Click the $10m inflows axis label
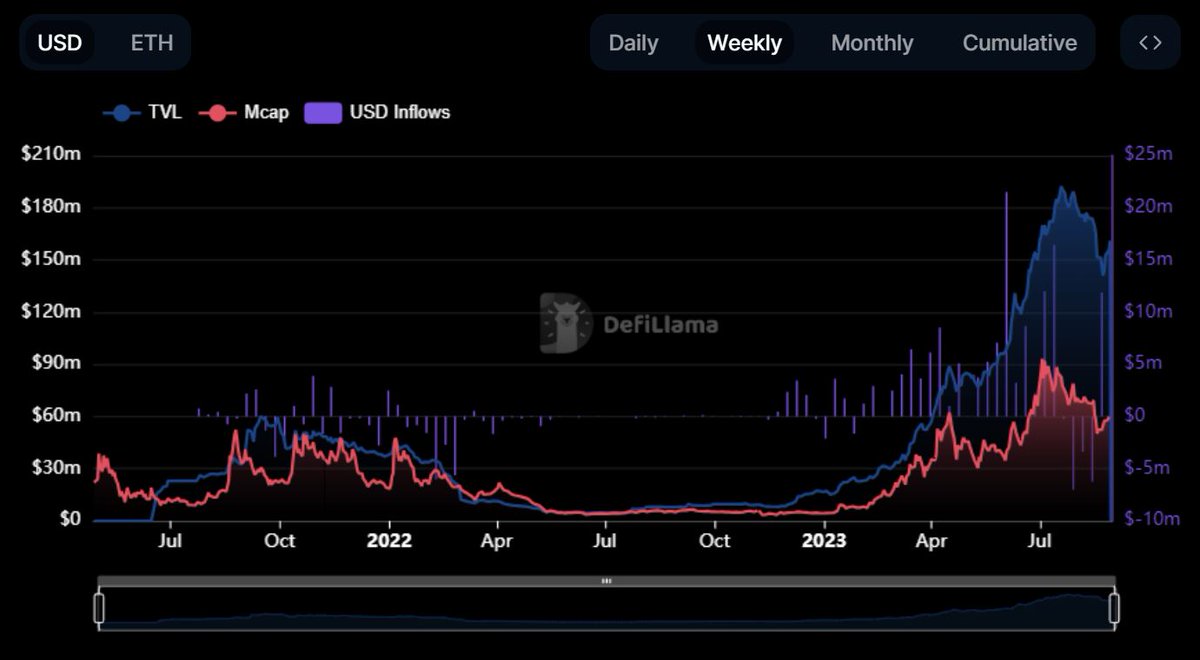The width and height of the screenshot is (1200, 660). coord(1147,311)
